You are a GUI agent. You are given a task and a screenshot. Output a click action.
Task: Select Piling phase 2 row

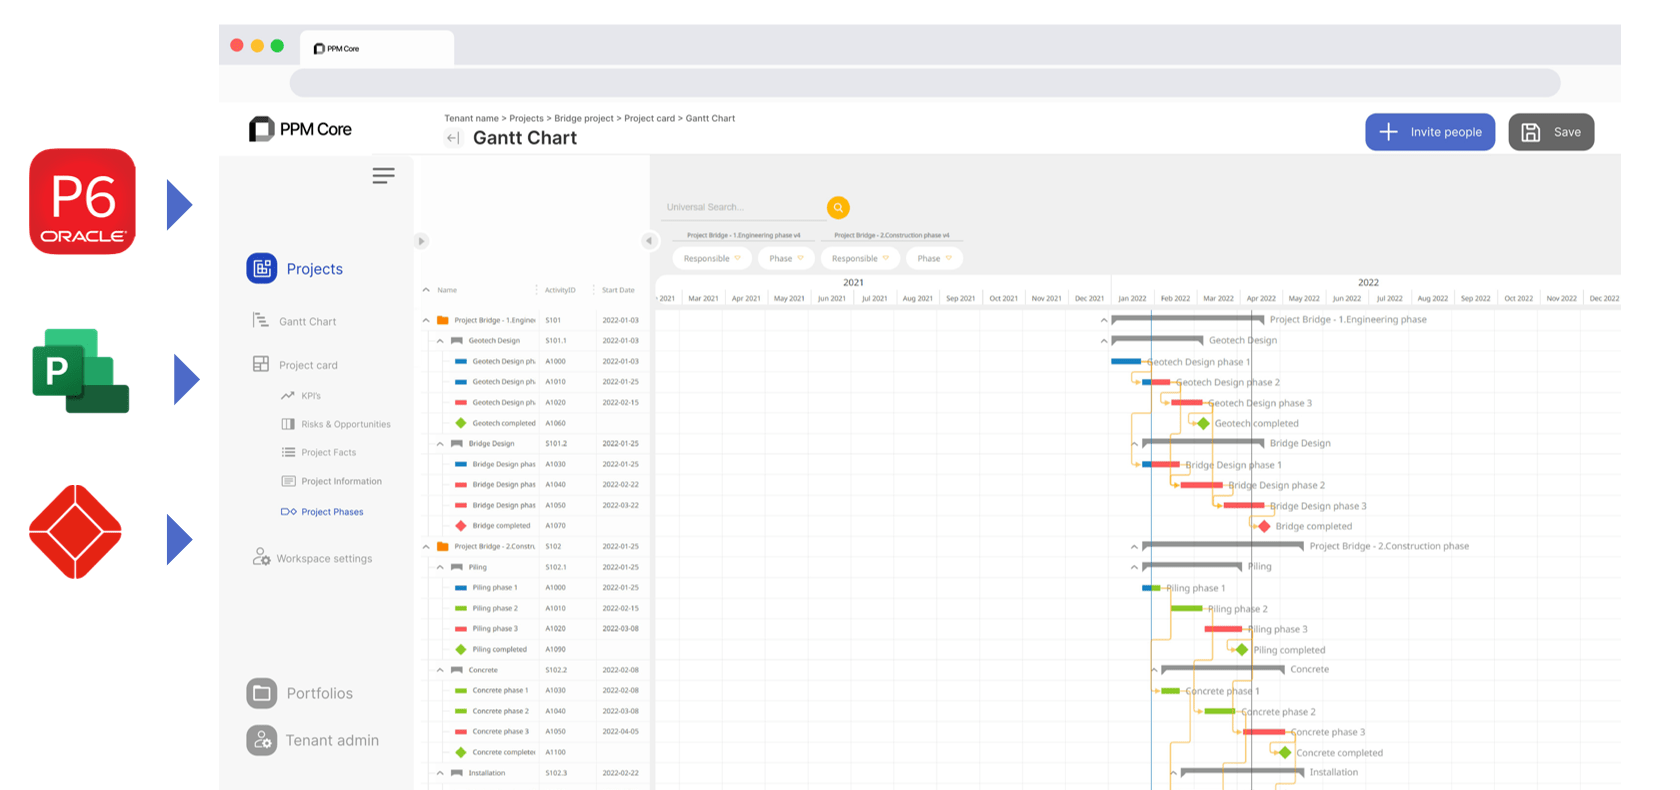531,608
